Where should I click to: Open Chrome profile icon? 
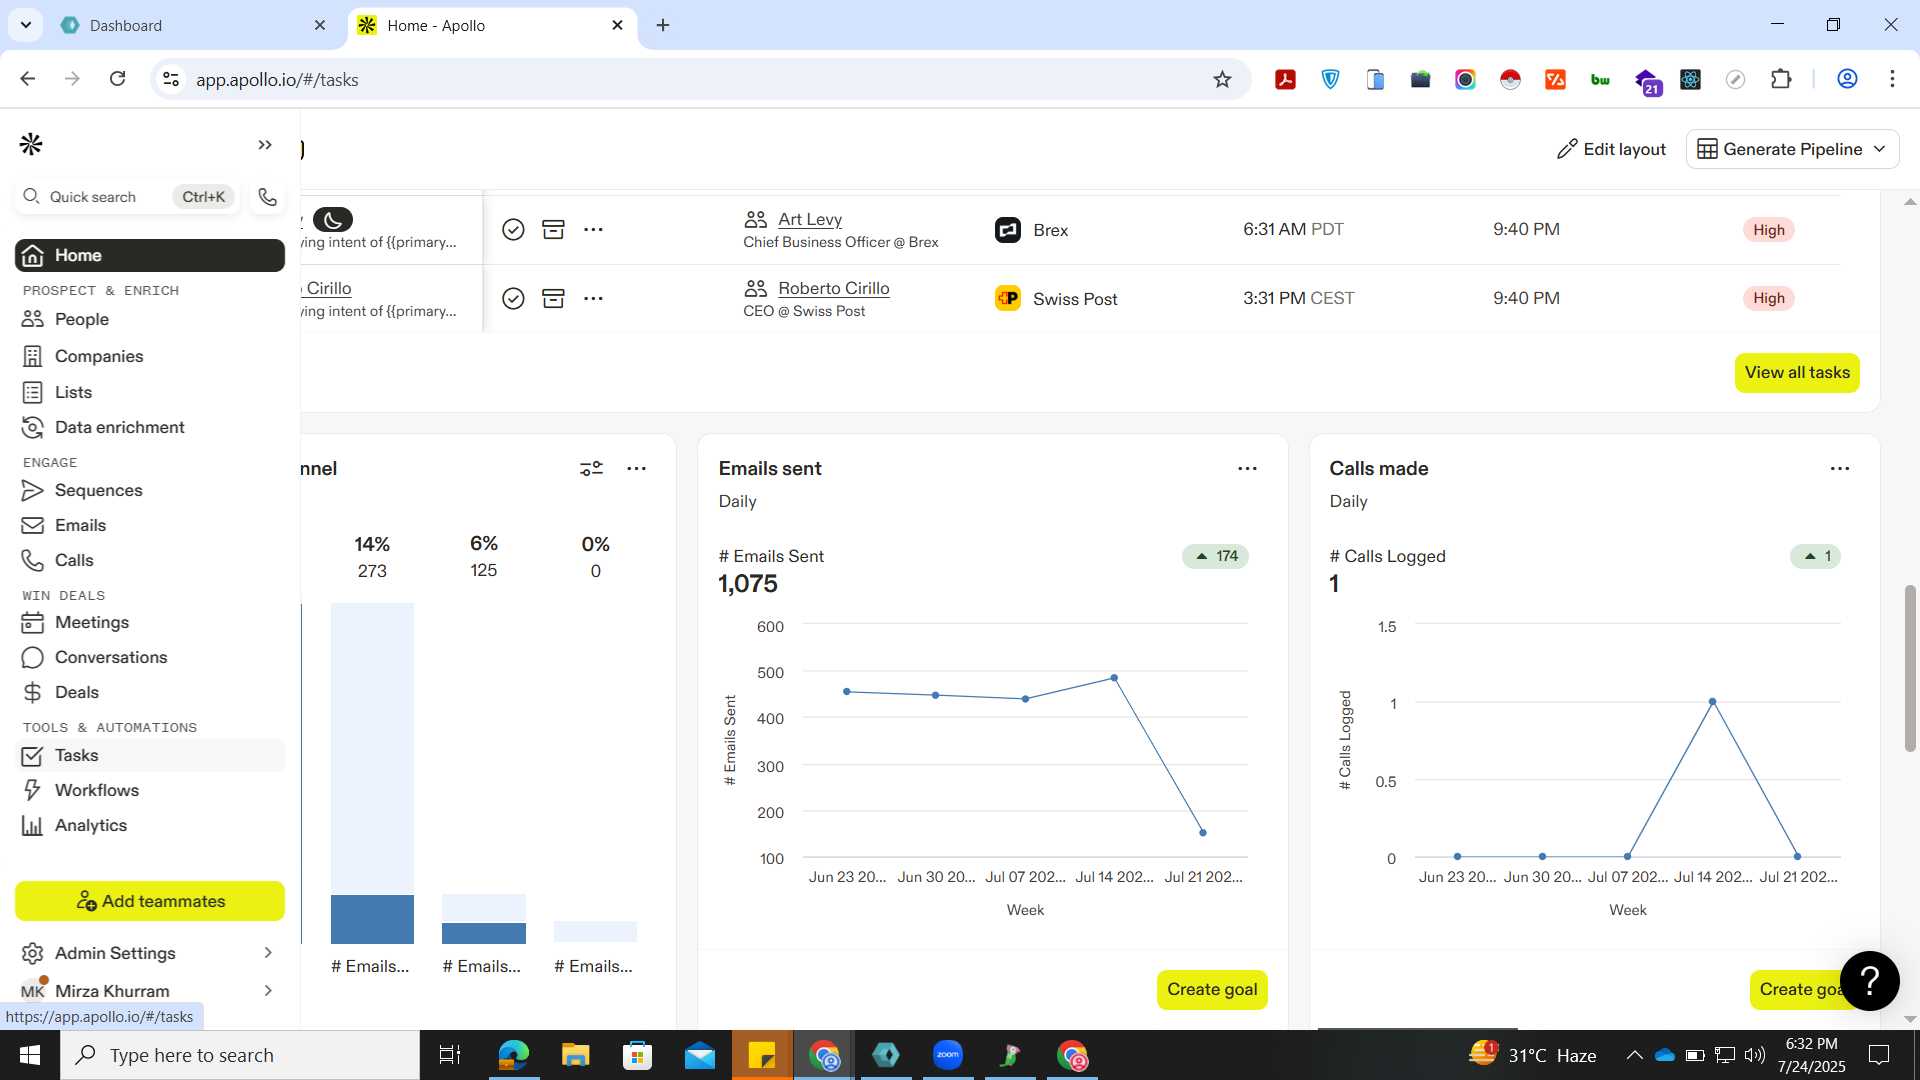1847,79
